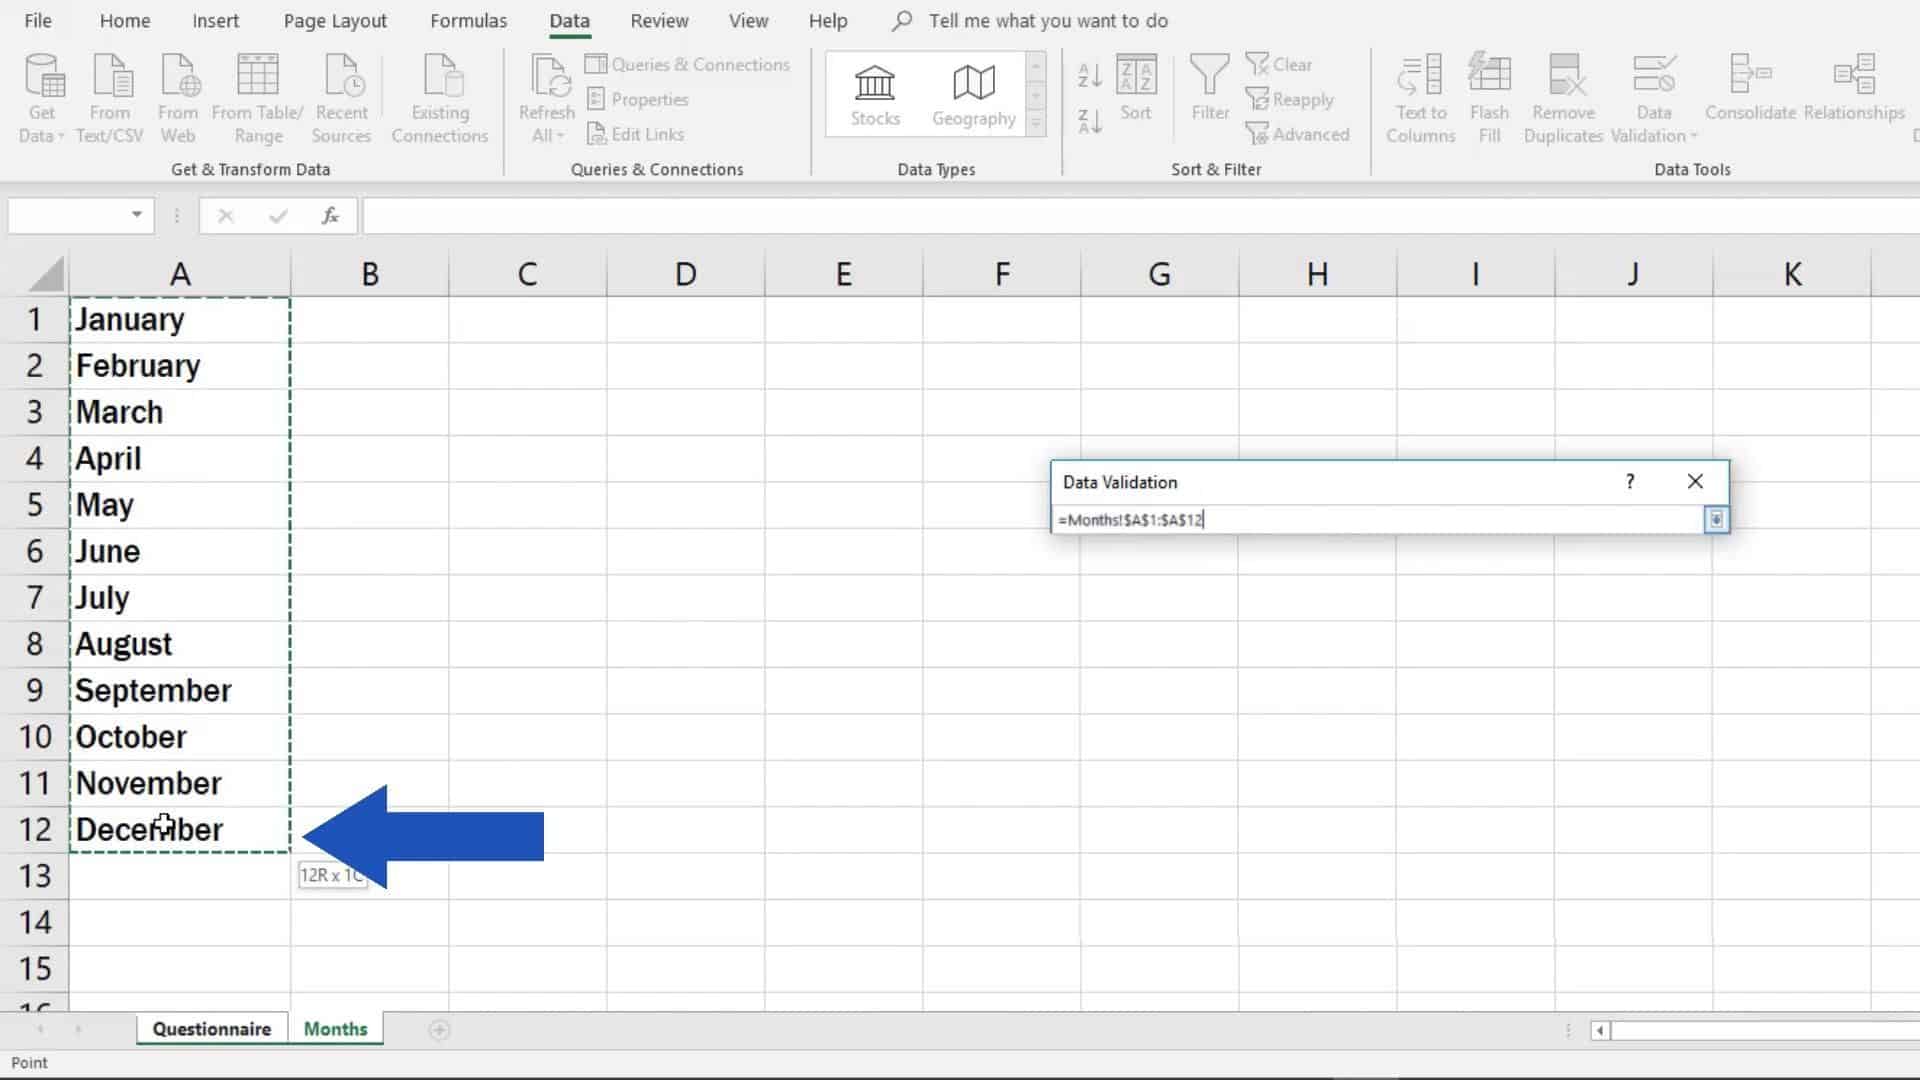This screenshot has width=1920, height=1080.
Task: Reapply the current filter
Action: 1292,99
